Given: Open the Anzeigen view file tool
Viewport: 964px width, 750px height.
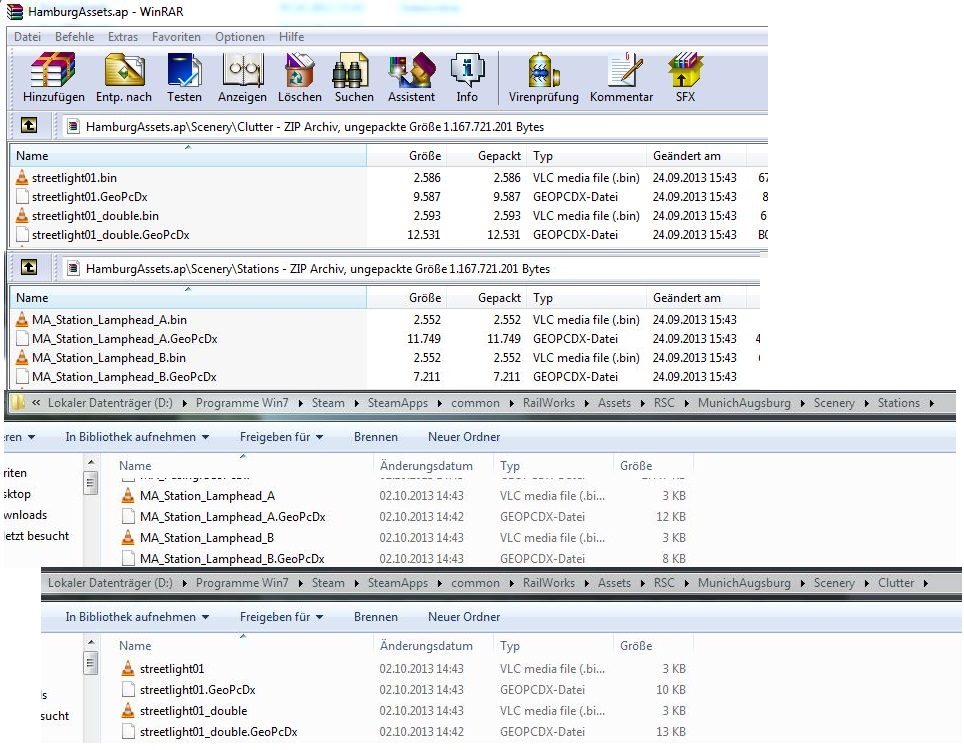Looking at the screenshot, I should coord(242,78).
